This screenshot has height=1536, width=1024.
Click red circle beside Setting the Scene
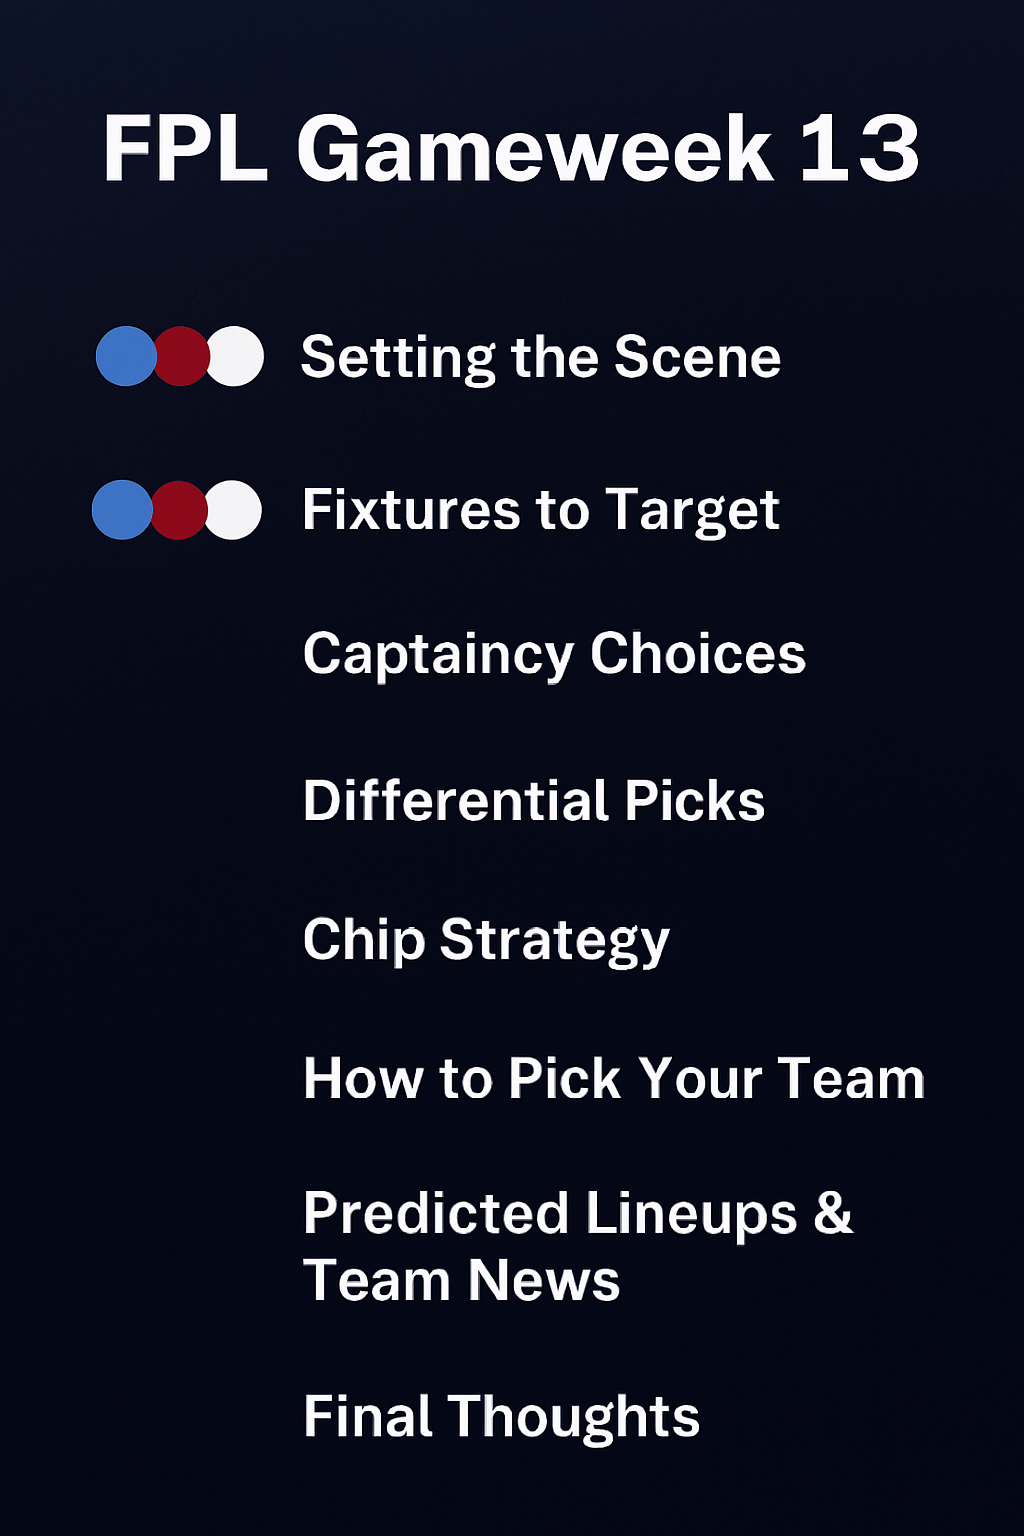click(182, 356)
